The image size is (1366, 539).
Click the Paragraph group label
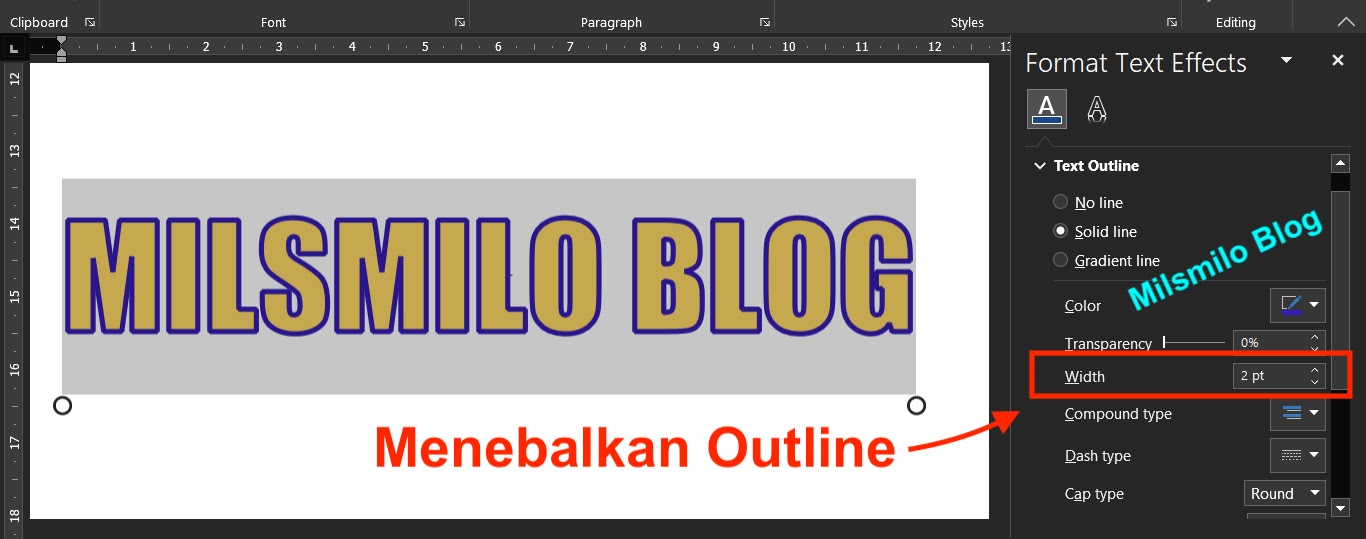coord(611,22)
